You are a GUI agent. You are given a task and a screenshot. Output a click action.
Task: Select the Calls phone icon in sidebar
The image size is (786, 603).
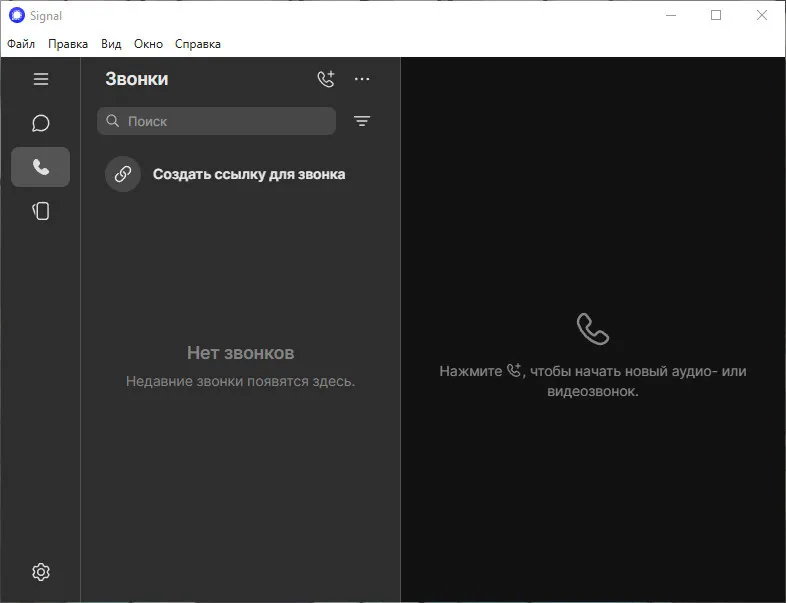(41, 167)
